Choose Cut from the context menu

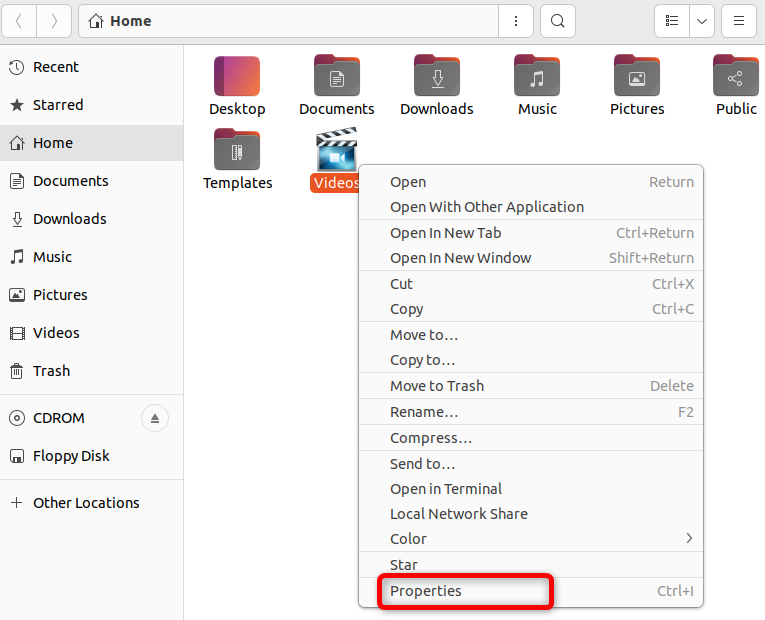click(531, 284)
